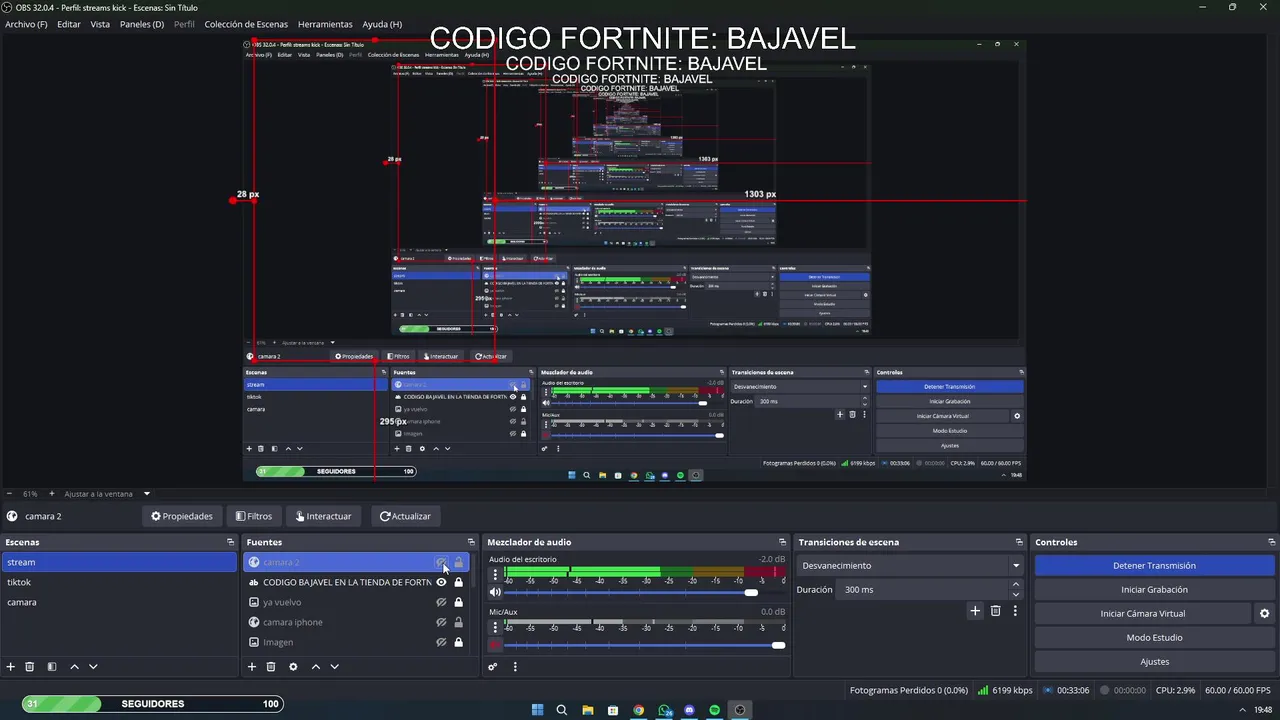The image size is (1280, 720).
Task: Show the Imagen source
Action: pos(441,642)
